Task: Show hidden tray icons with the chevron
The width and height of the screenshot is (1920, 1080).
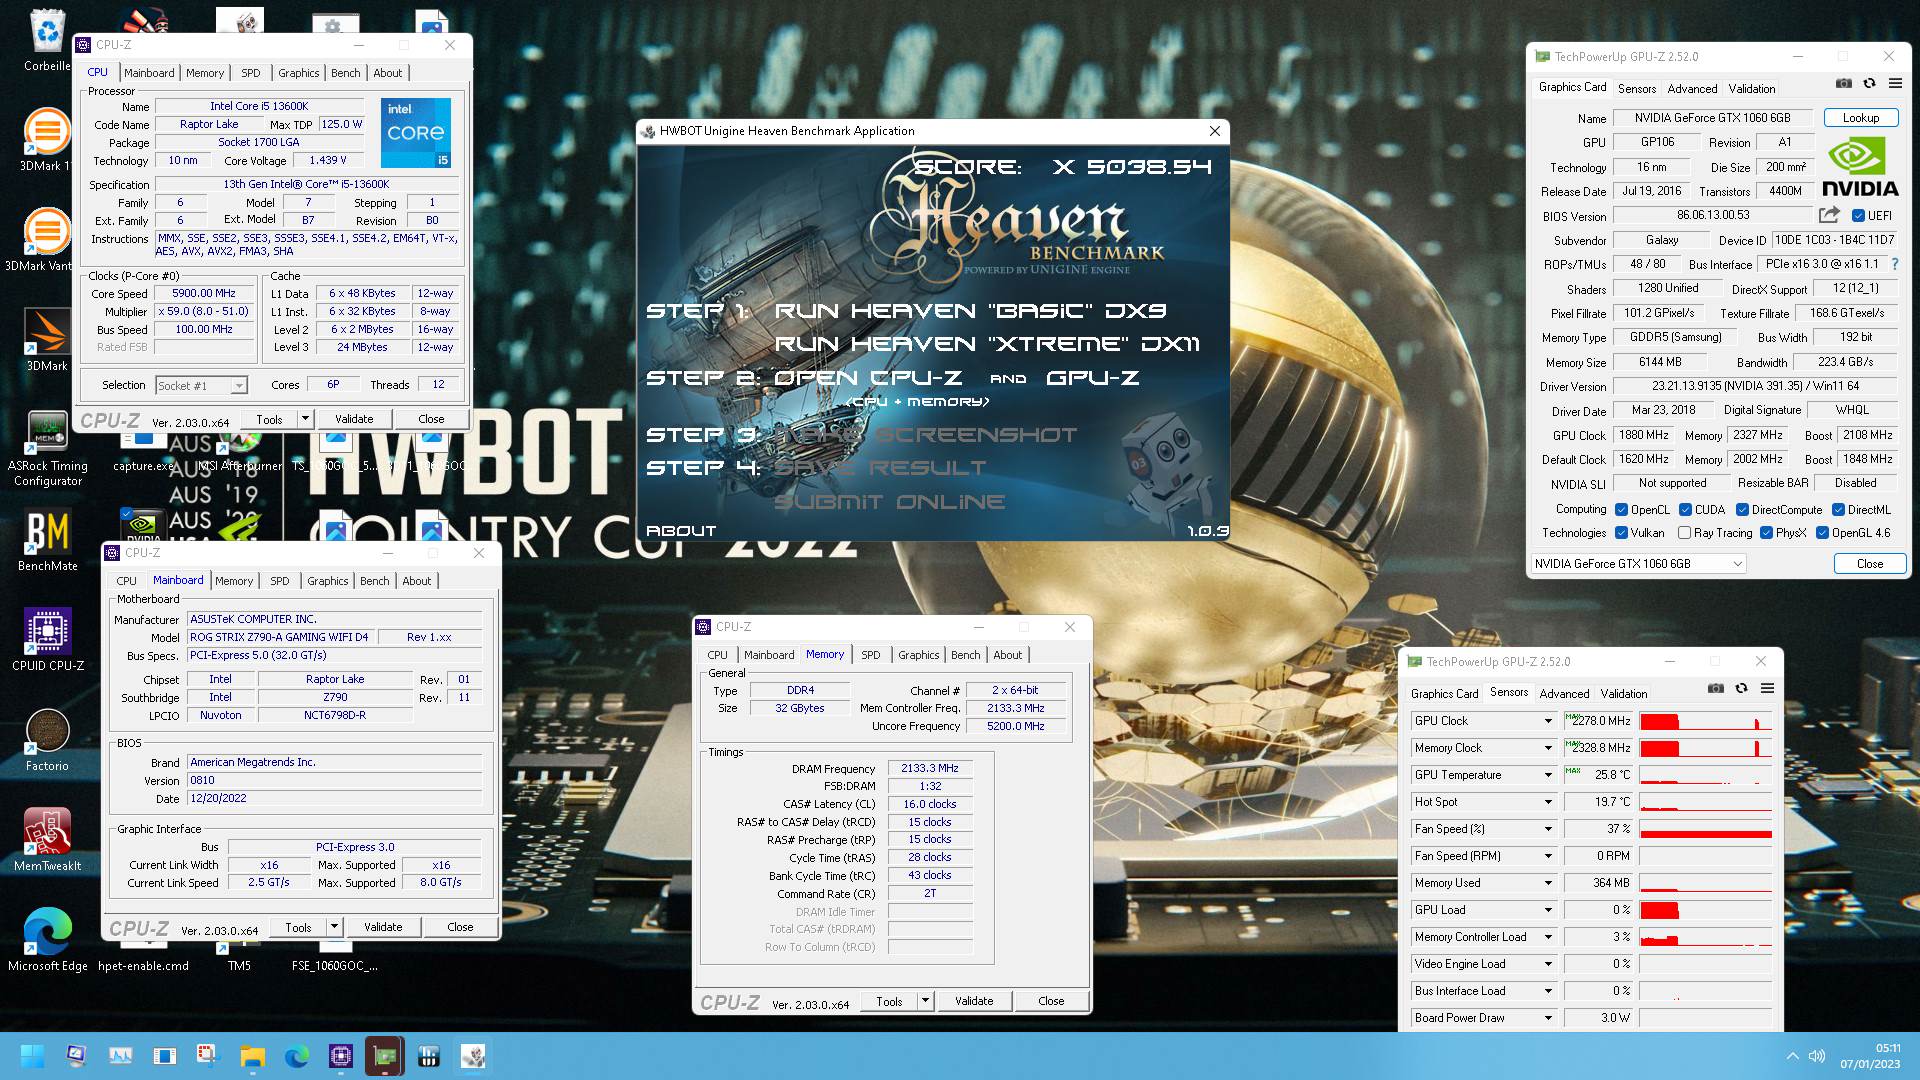Action: tap(1792, 1056)
